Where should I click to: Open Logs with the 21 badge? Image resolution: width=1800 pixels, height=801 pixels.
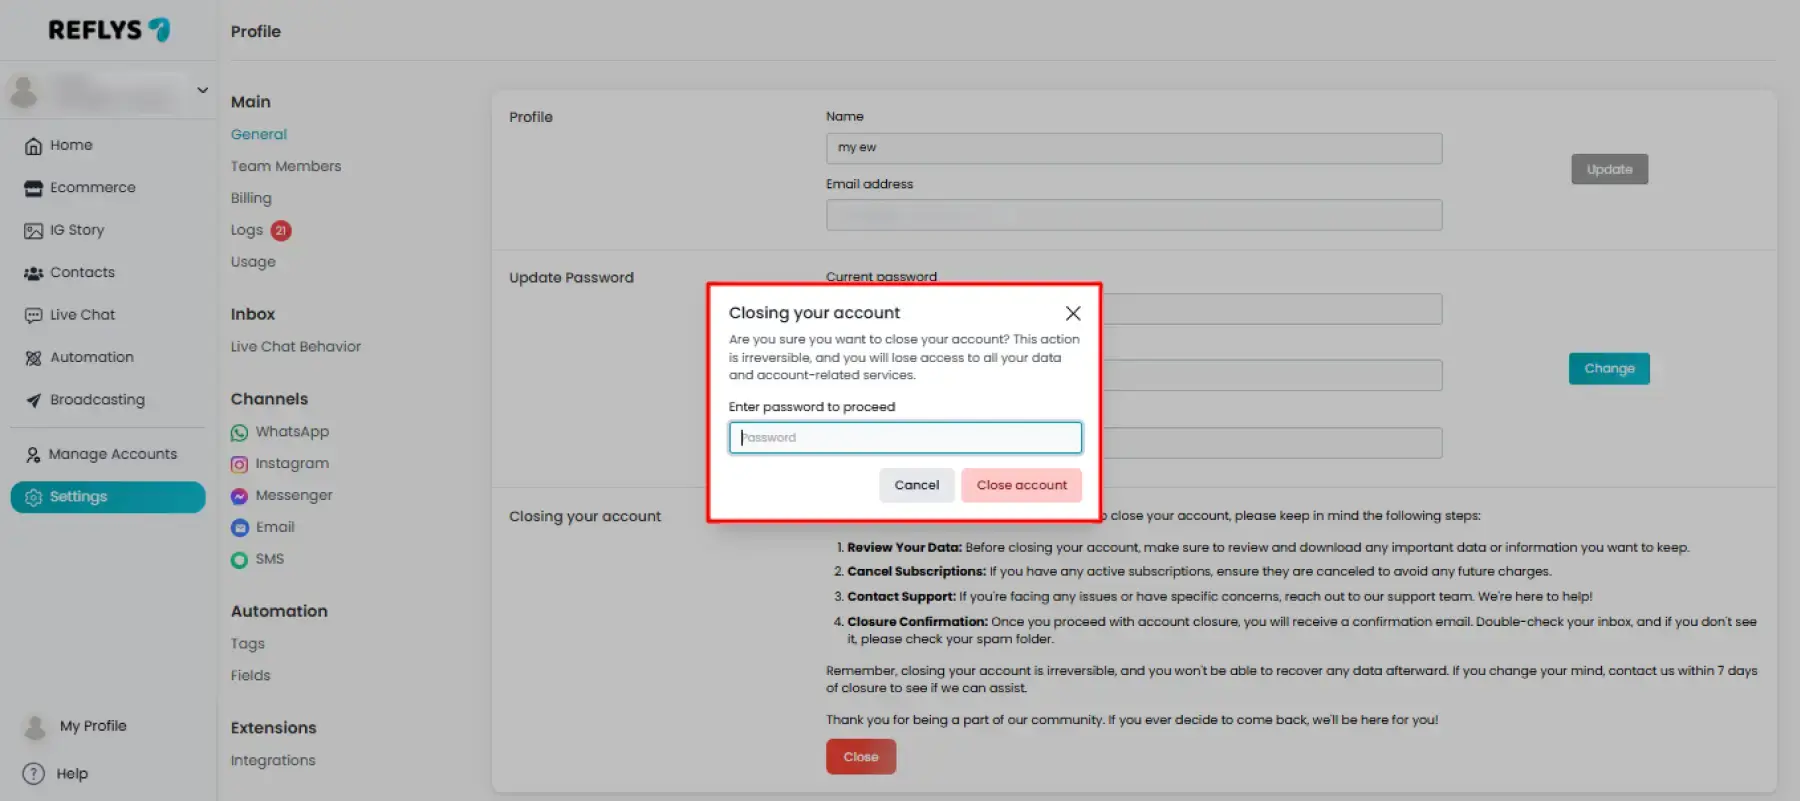pyautogui.click(x=247, y=230)
